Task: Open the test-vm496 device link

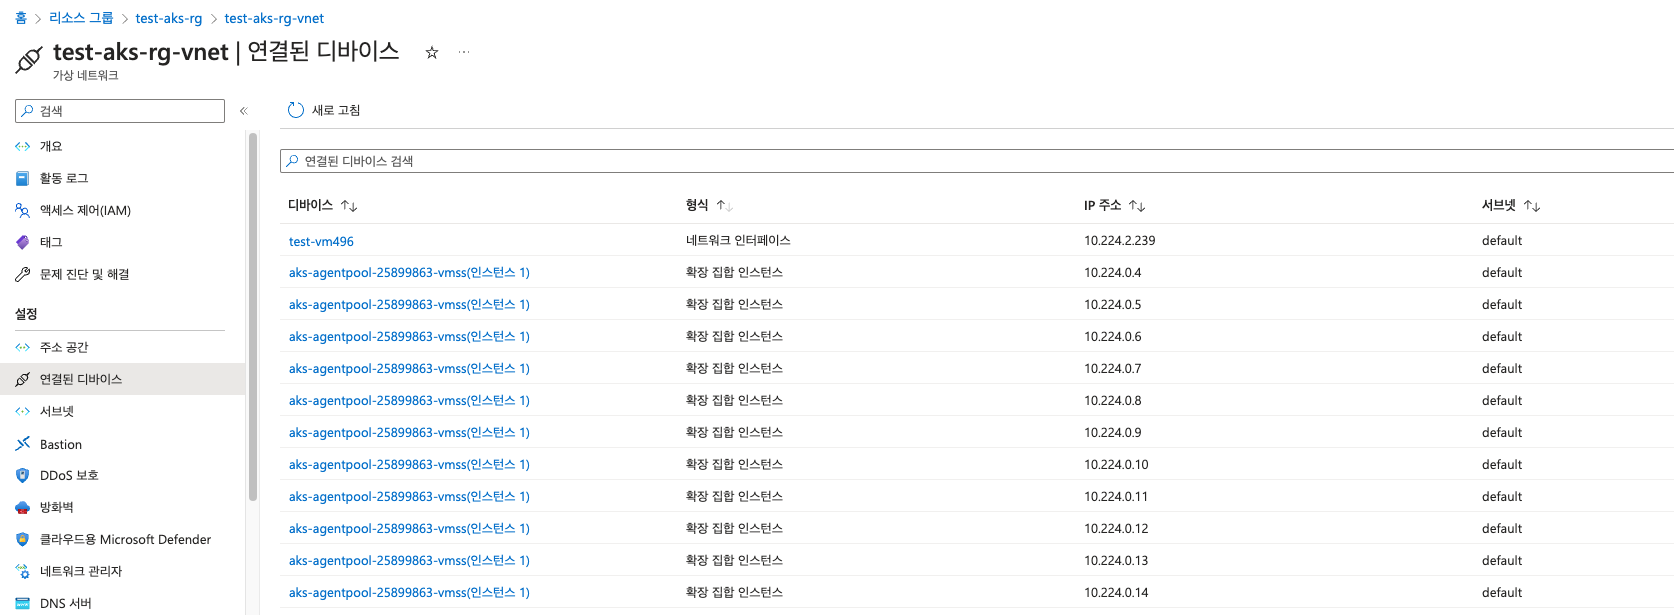Action: 321,241
